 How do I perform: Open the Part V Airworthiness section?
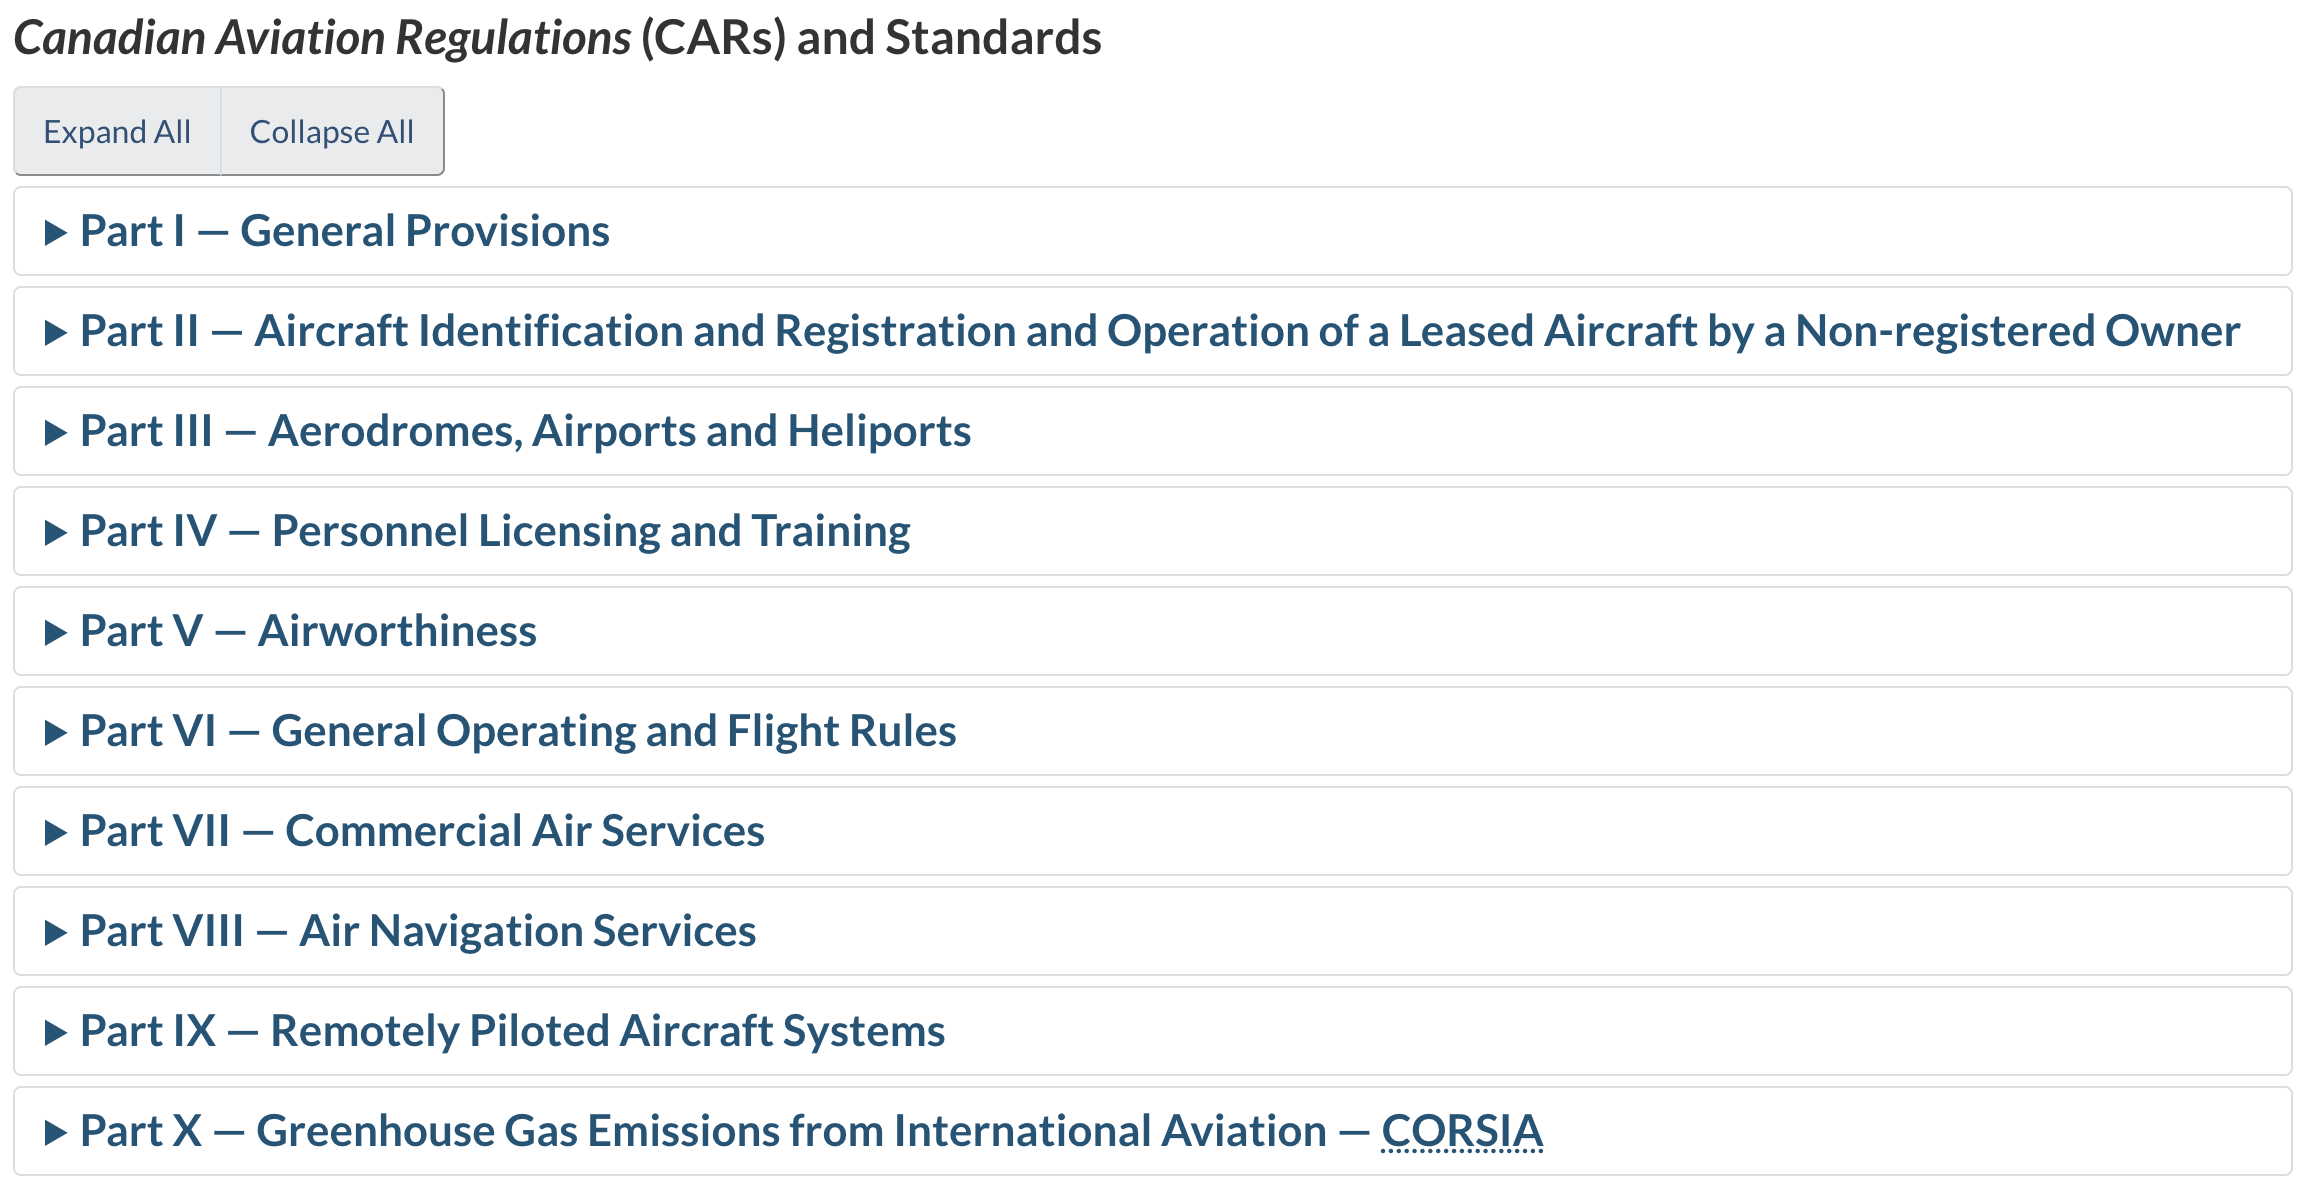[x=308, y=631]
